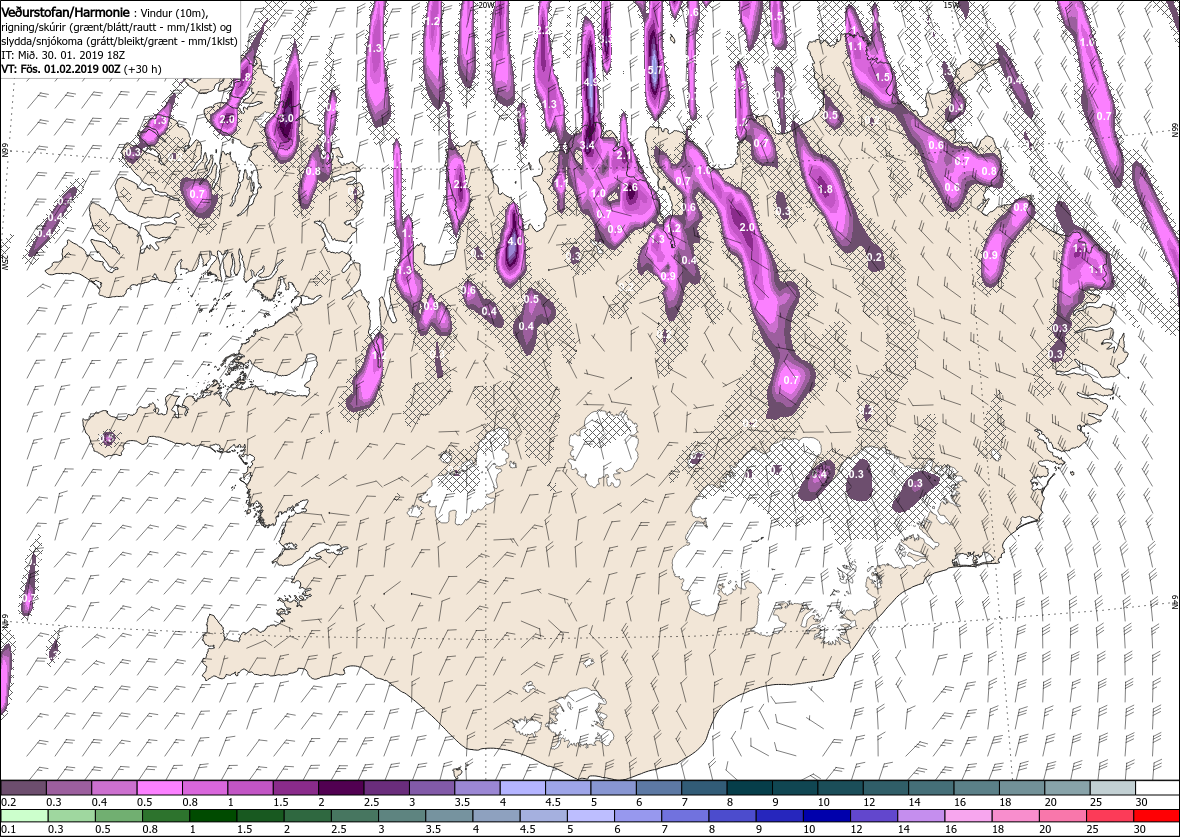Screen dimensions: 1180x837
Task: Select dark purple upper legend swatch at 2
Action: tap(342, 788)
